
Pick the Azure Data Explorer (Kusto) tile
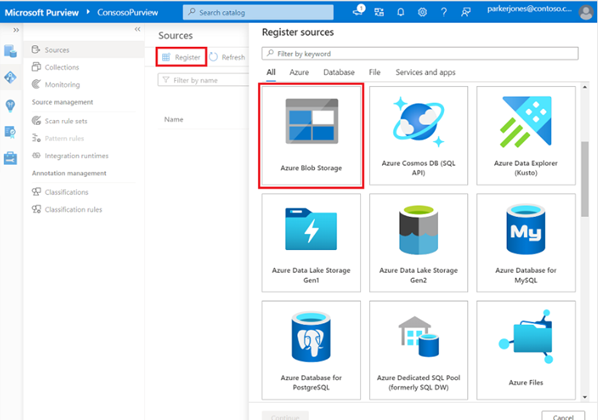[526, 135]
